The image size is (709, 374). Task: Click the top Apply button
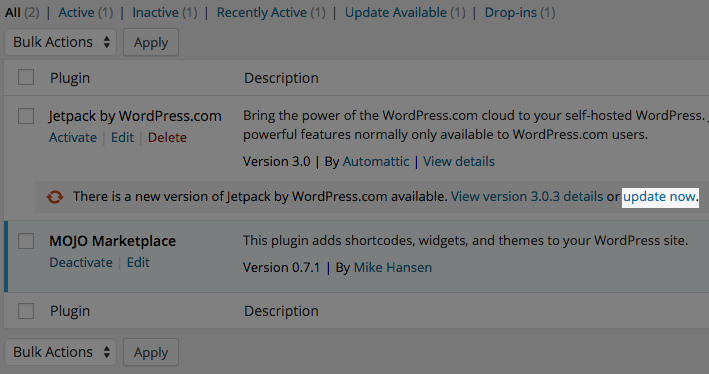(151, 43)
